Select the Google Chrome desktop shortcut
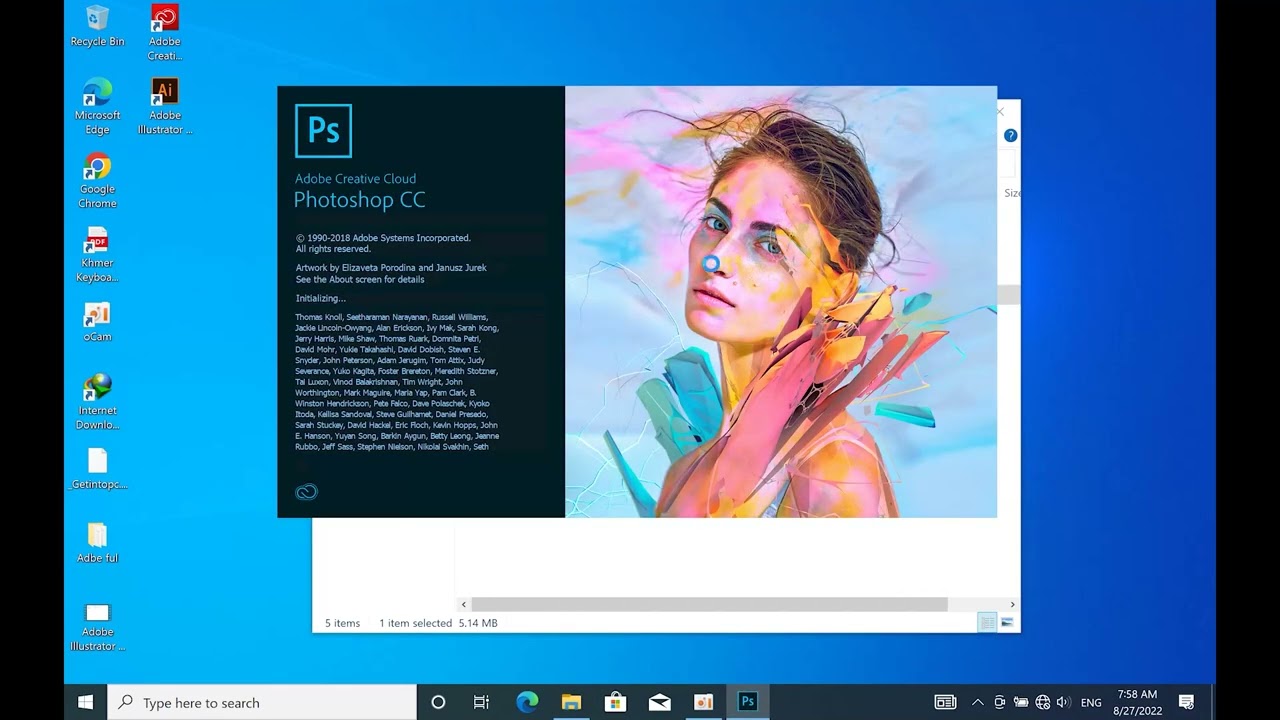Viewport: 1280px width, 720px height. tap(97, 180)
